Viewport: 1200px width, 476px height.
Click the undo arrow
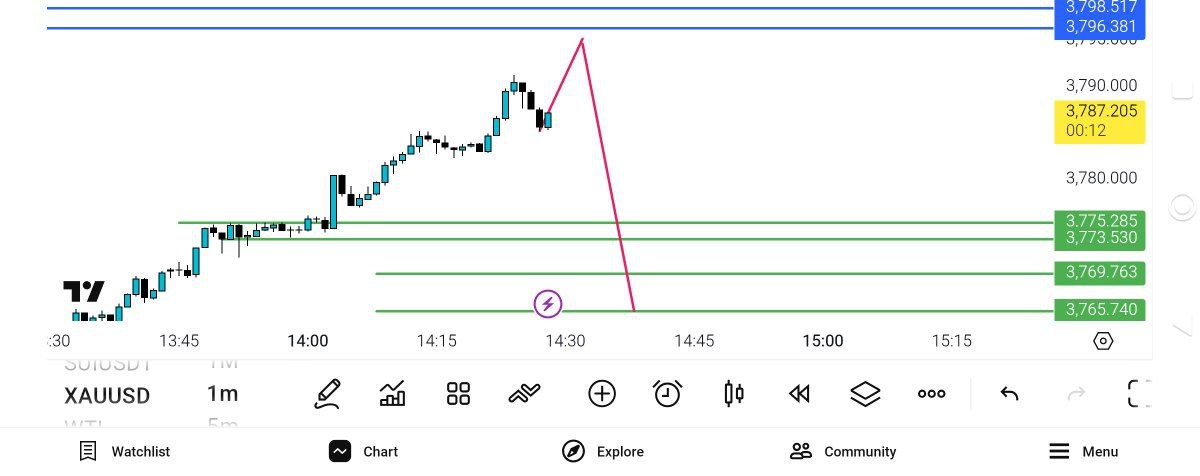click(x=1009, y=394)
